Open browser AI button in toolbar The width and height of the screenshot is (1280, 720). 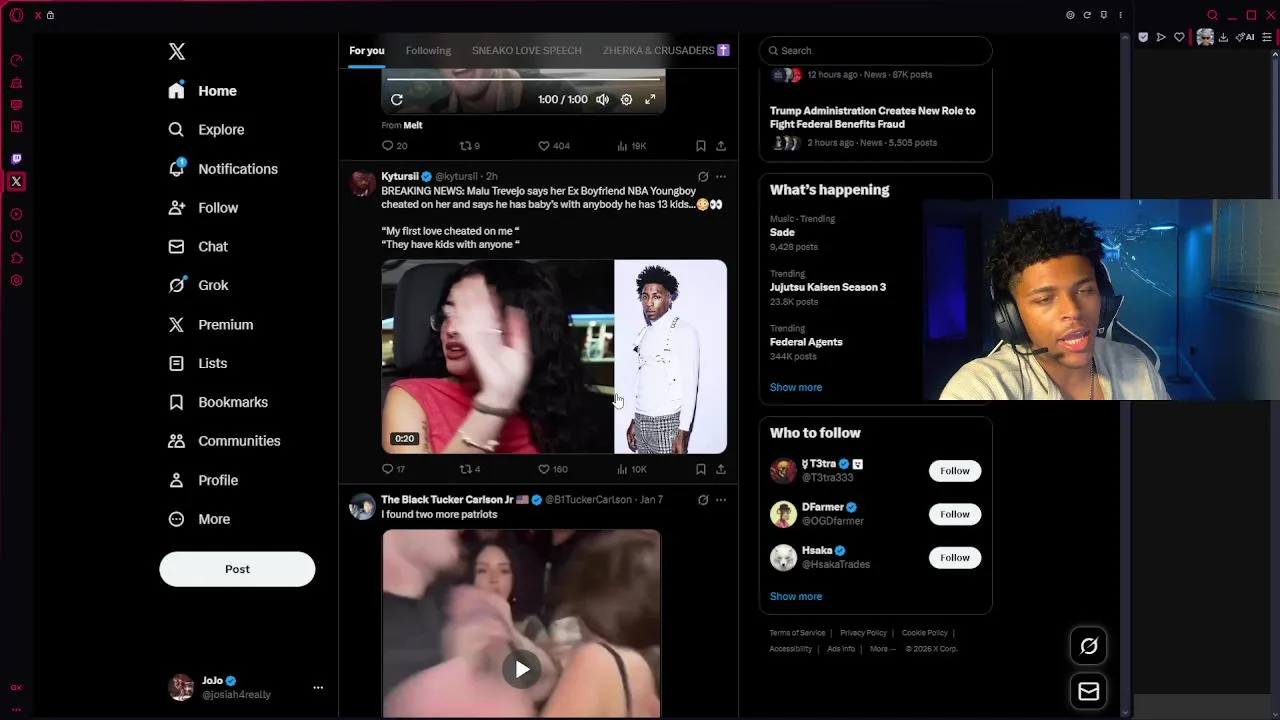[x=1245, y=37]
